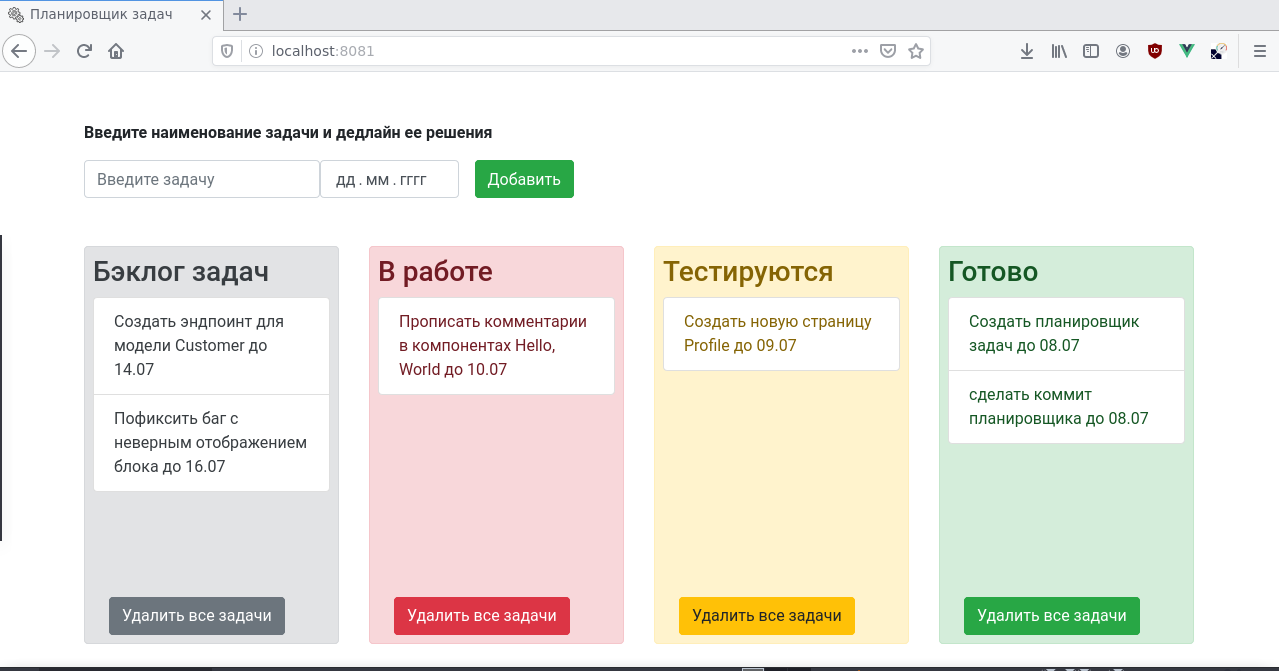The width and height of the screenshot is (1279, 671).
Task: Click the green Добавить button
Action: tap(524, 178)
